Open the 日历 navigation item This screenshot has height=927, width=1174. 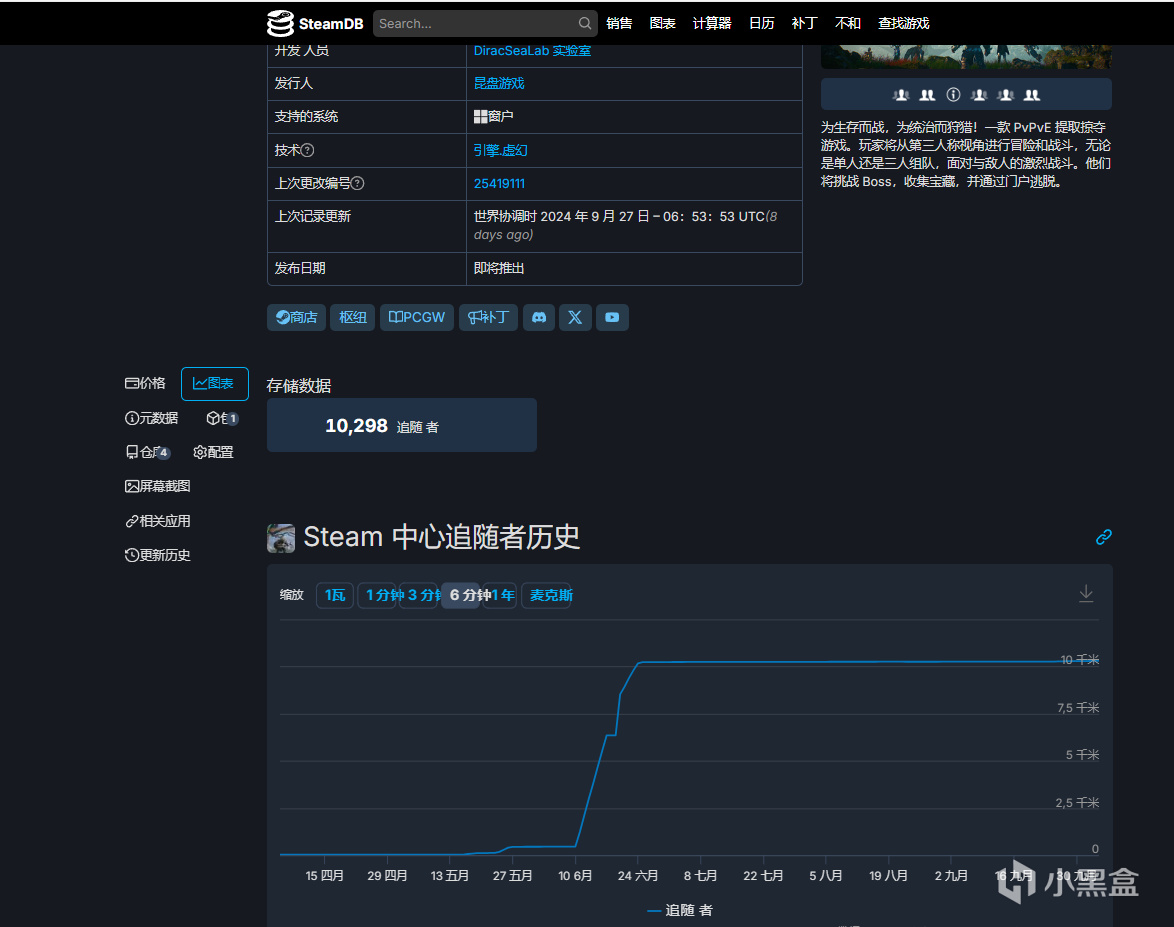[x=761, y=23]
